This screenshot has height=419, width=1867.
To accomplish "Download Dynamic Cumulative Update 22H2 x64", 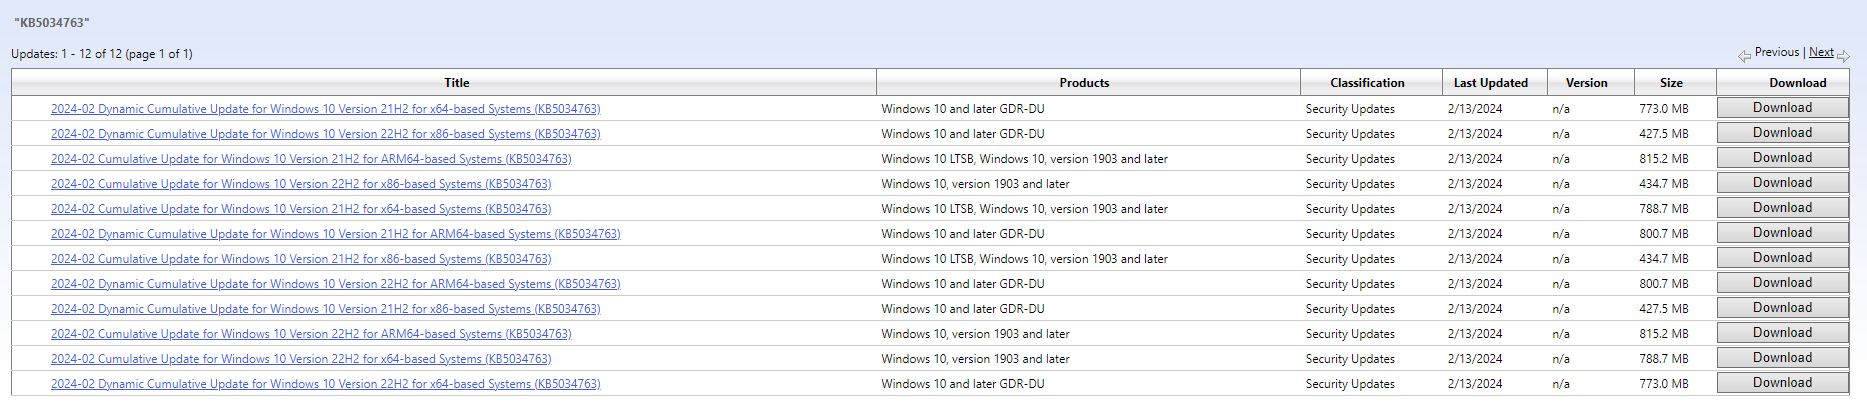I will tap(1782, 383).
